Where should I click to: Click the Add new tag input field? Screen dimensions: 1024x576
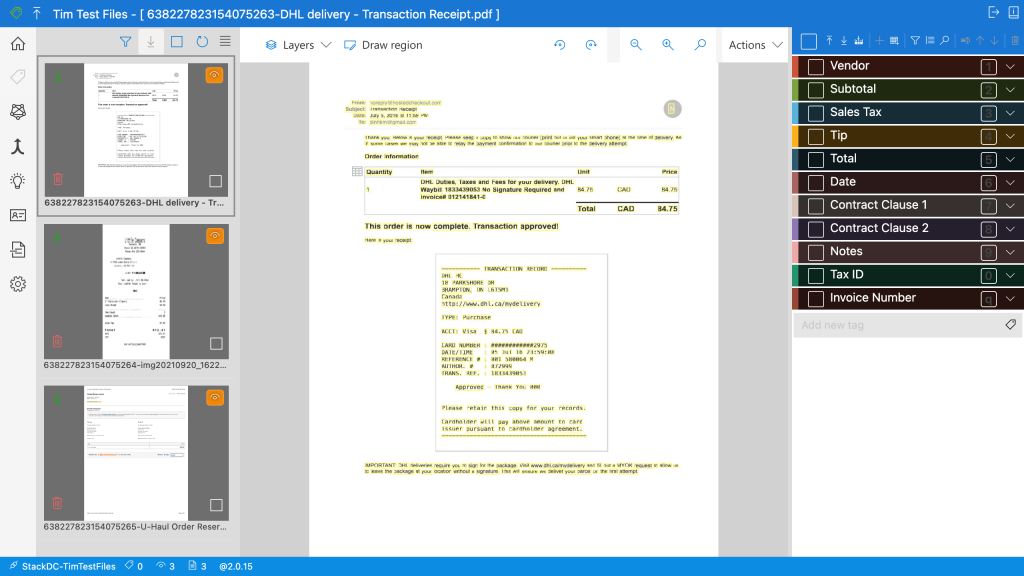pyautogui.click(x=908, y=325)
